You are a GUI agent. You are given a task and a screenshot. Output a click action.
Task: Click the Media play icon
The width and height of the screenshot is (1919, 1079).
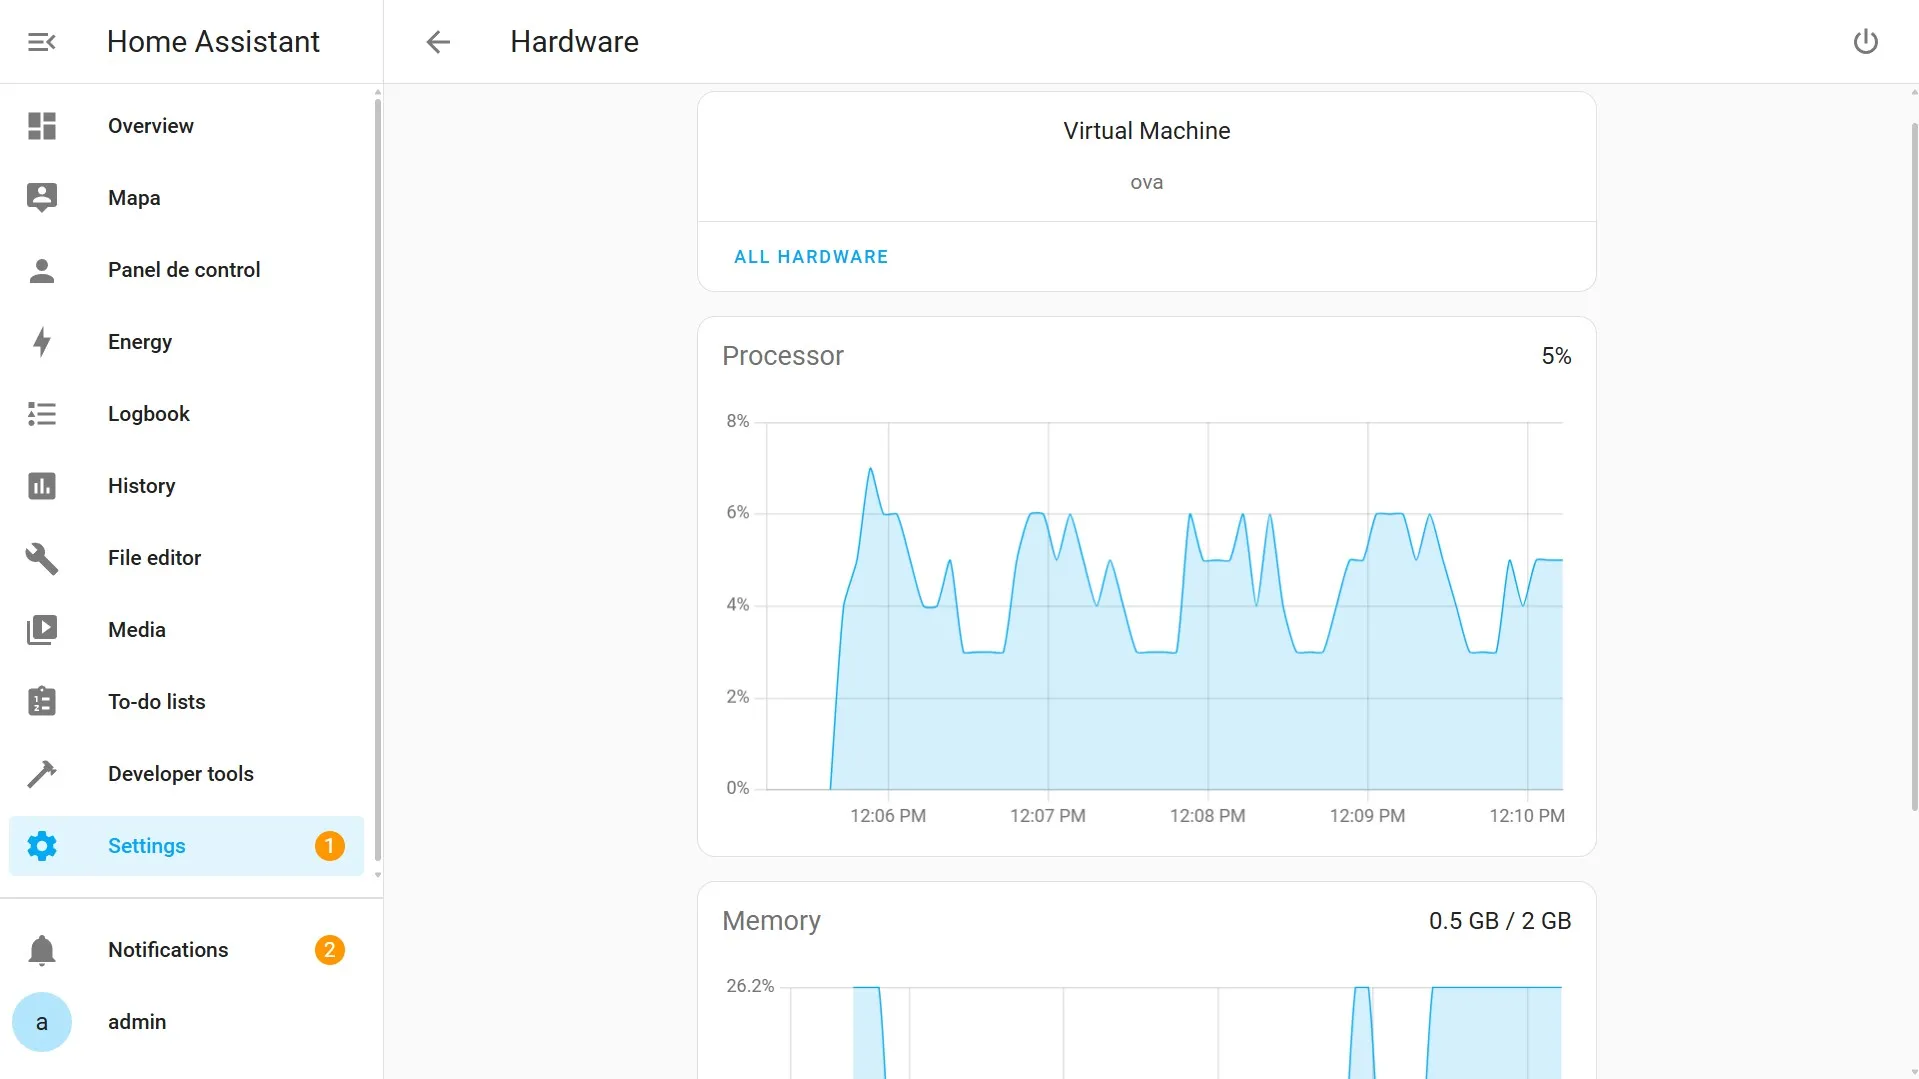pyautogui.click(x=42, y=630)
